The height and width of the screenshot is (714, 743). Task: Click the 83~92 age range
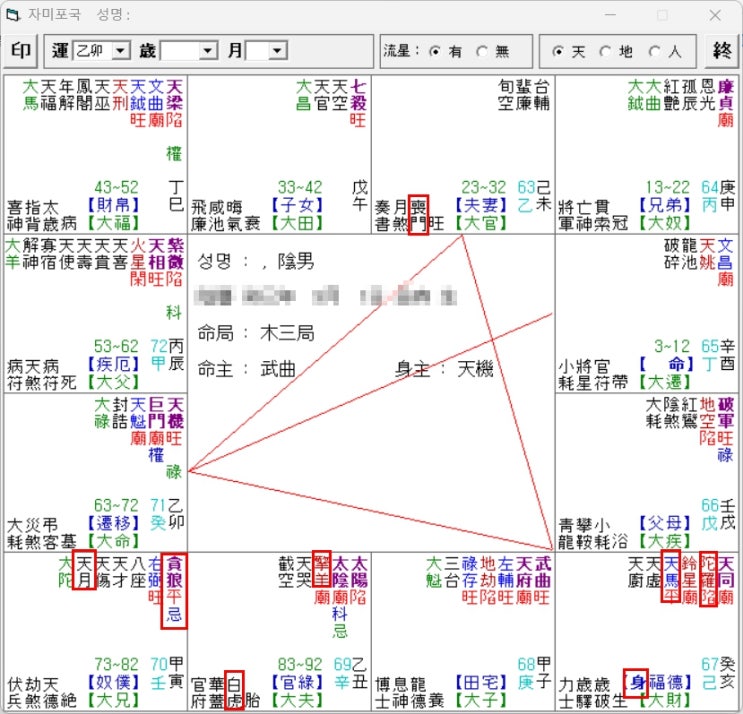(x=300, y=665)
